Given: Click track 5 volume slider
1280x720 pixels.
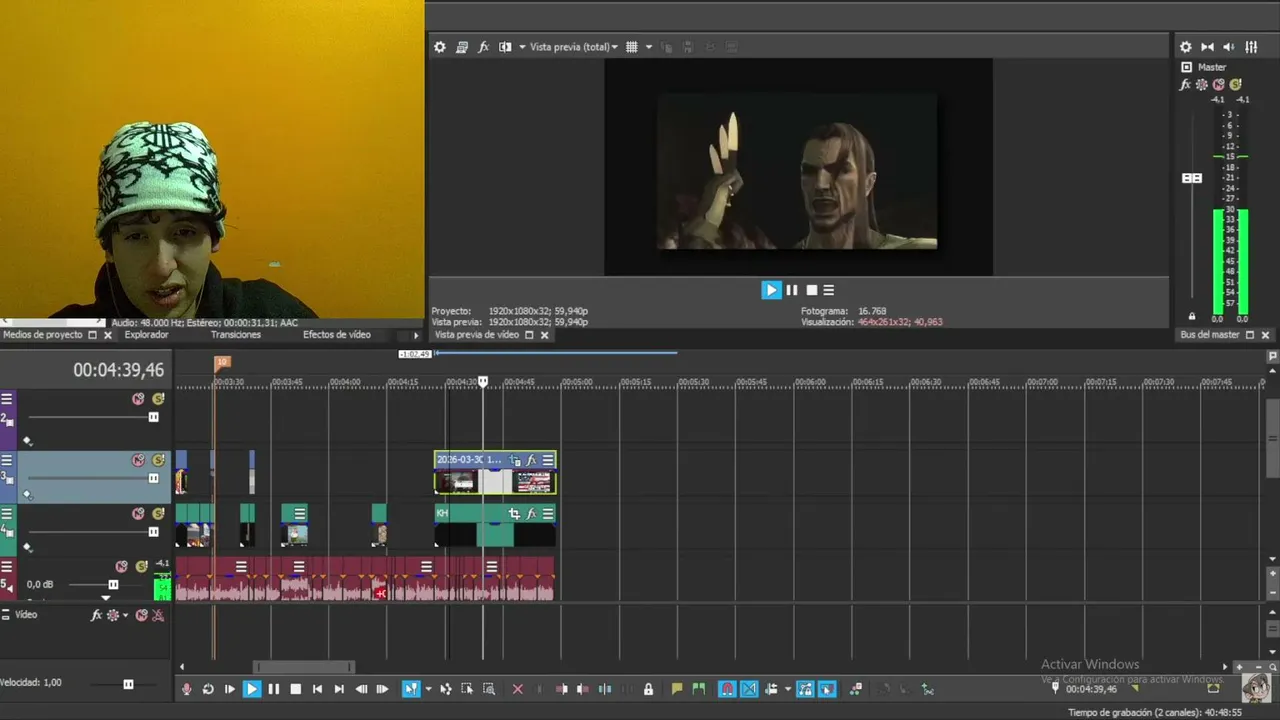Looking at the screenshot, I should coord(113,584).
